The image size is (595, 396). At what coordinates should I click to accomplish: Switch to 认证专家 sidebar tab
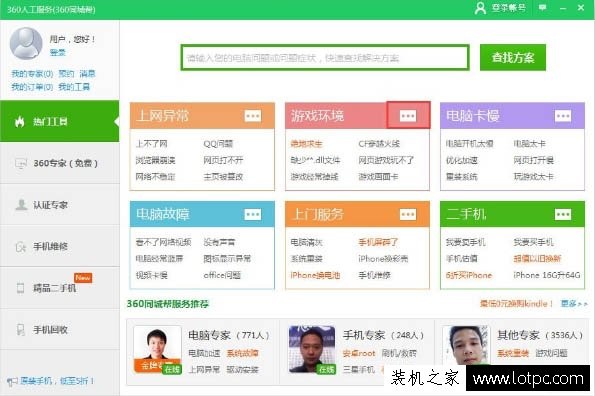pos(60,205)
